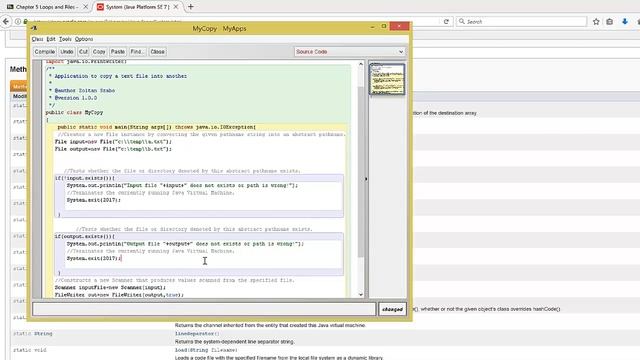Click the public static void main line
The height and width of the screenshot is (360, 640).
[x=157, y=127]
